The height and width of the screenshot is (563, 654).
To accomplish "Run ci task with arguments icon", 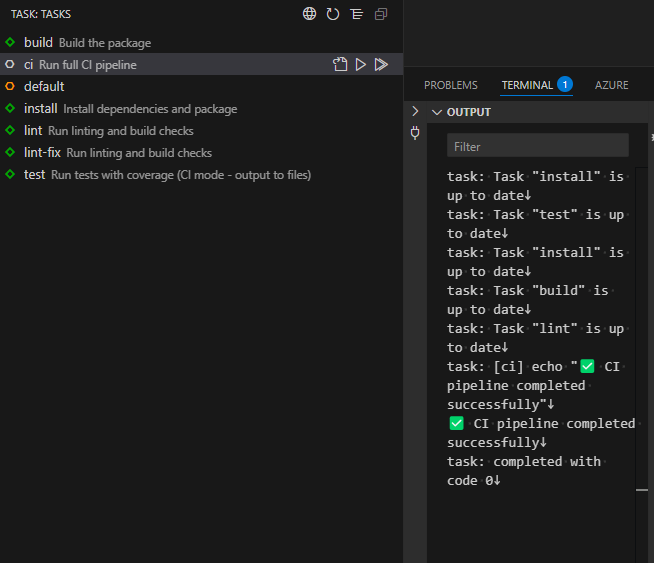I will (x=381, y=64).
